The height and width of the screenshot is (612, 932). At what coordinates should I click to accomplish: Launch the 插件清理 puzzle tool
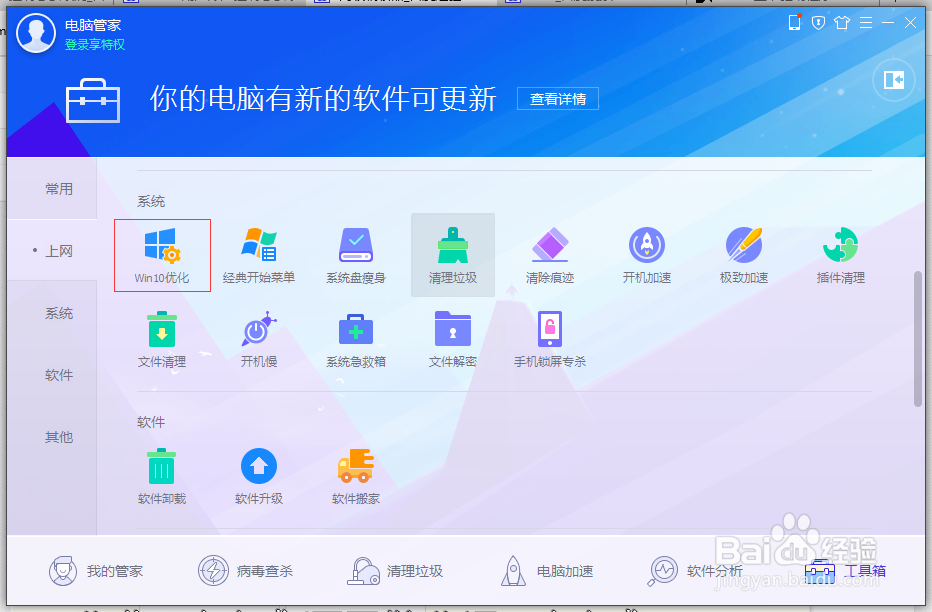840,255
